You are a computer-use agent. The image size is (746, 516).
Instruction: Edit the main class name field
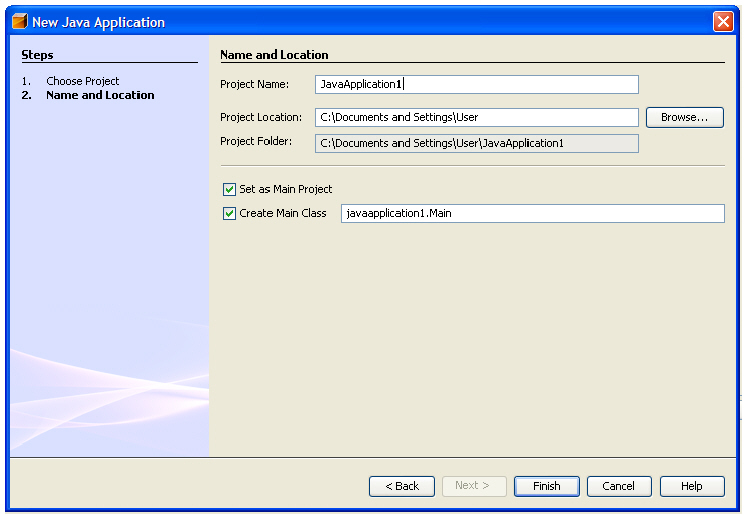533,214
